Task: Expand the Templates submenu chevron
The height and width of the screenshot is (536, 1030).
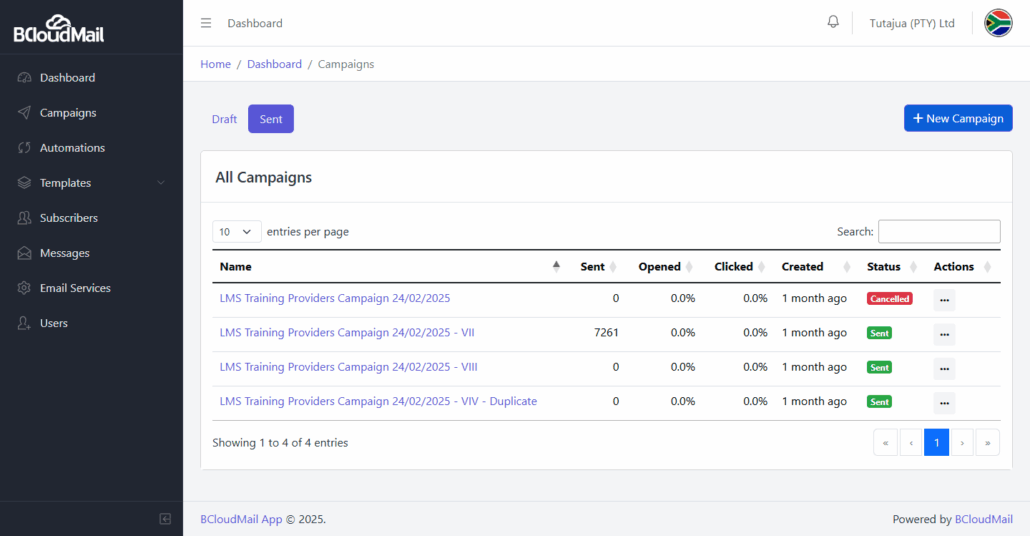Action: (x=161, y=183)
